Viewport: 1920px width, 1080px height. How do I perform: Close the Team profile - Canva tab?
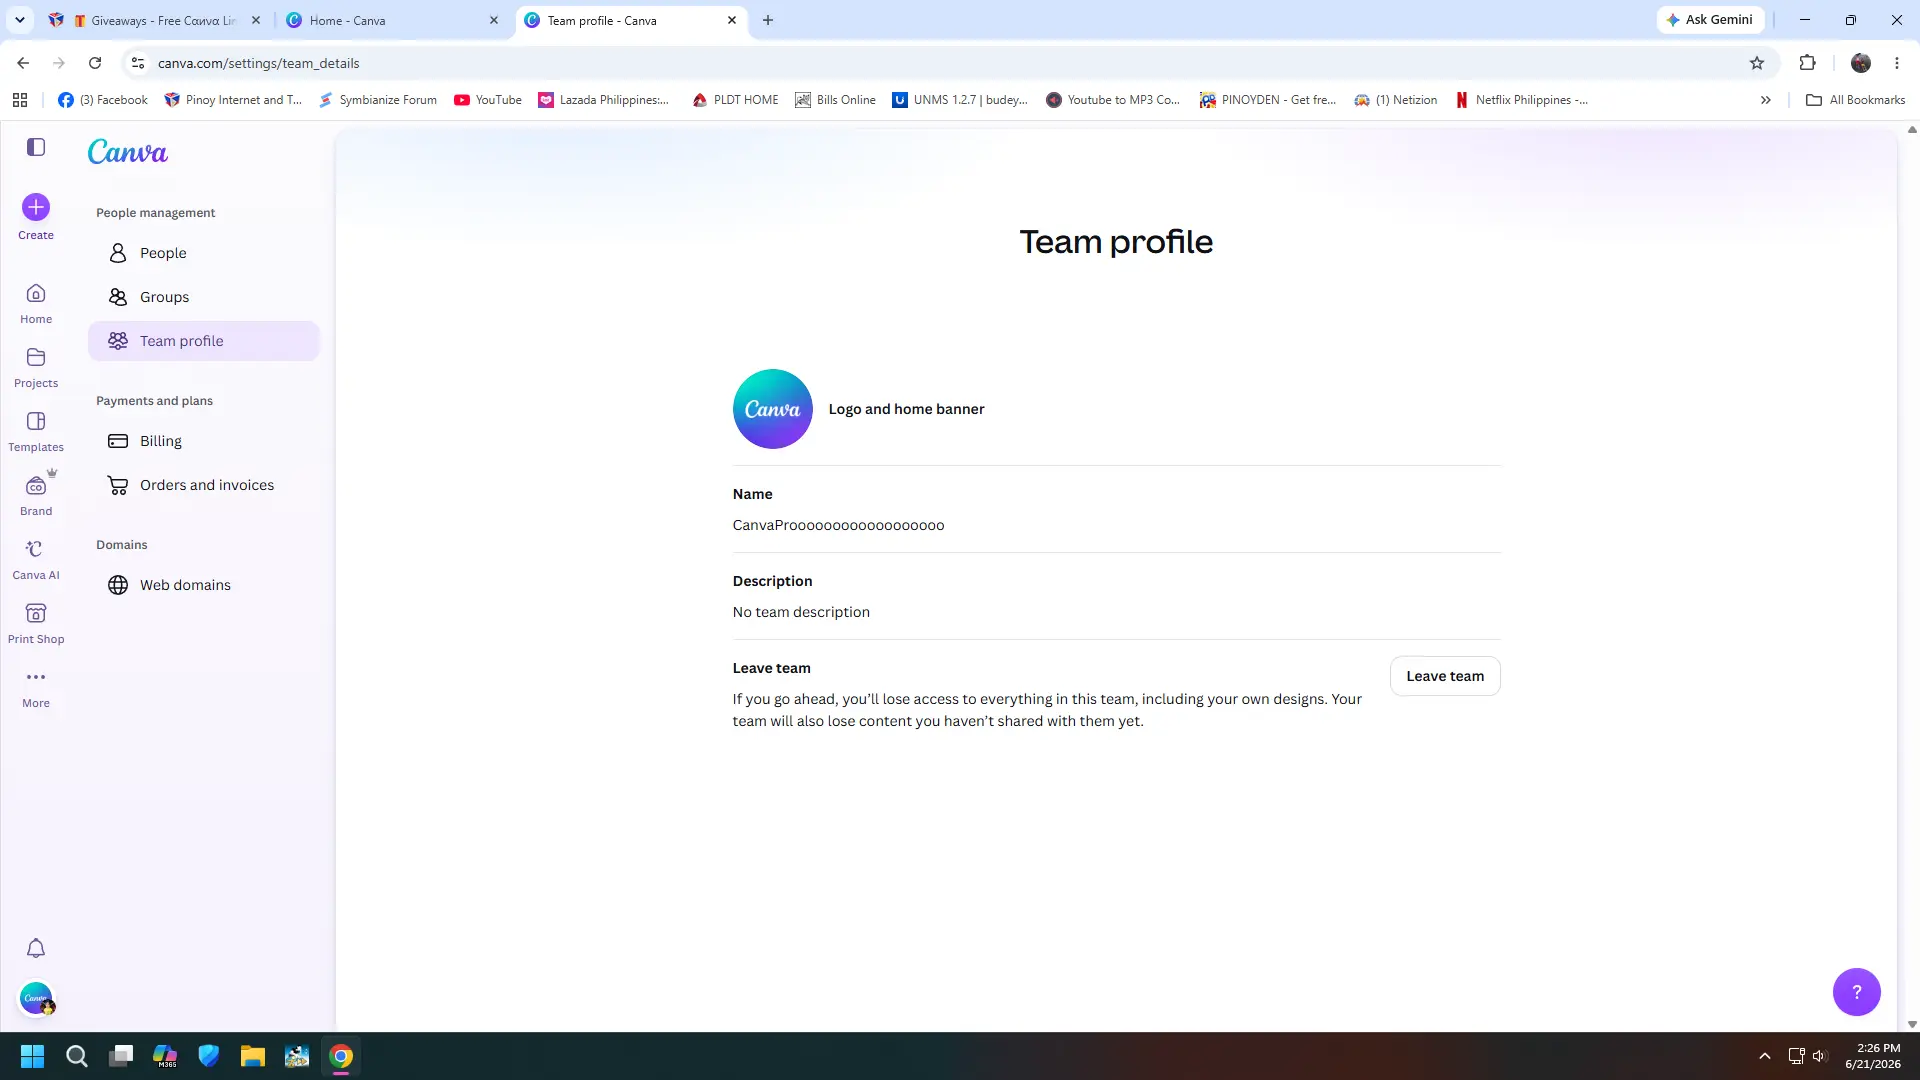pyautogui.click(x=732, y=20)
